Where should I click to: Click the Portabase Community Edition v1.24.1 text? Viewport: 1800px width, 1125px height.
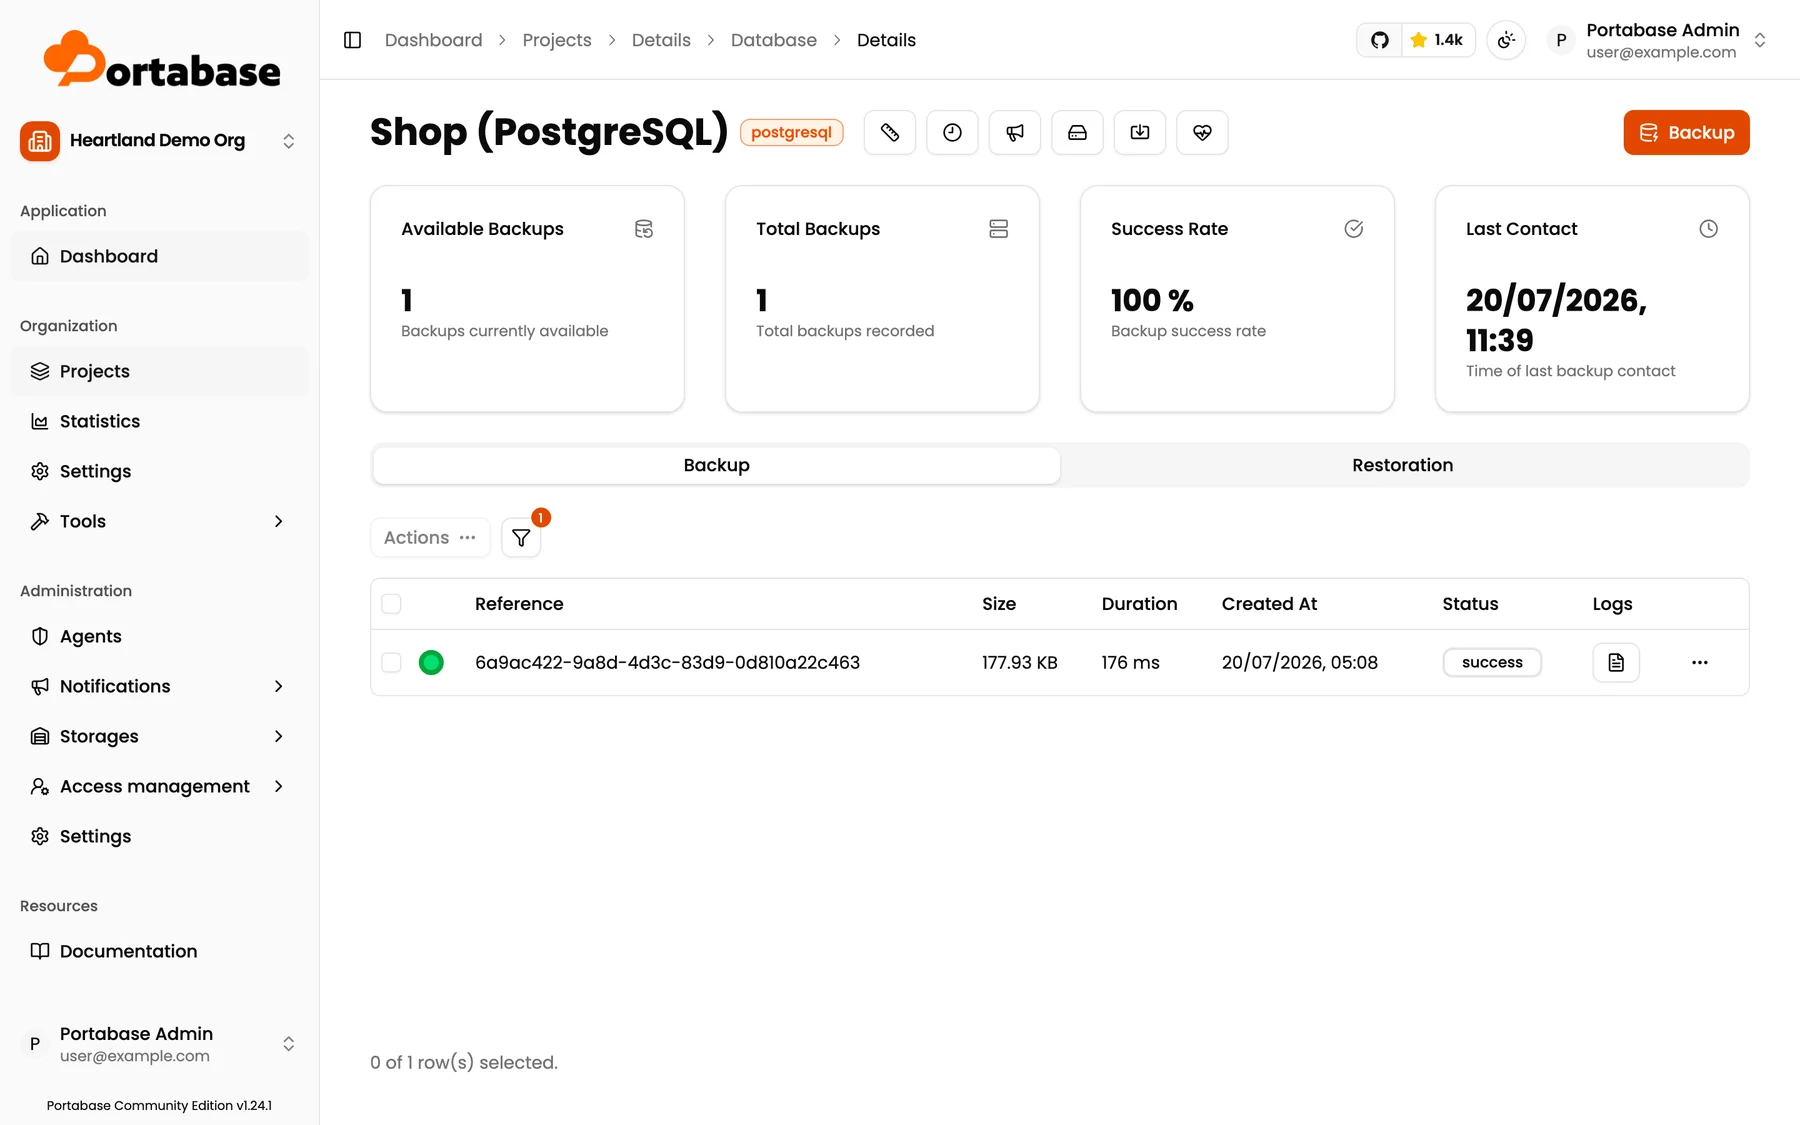(x=159, y=1105)
